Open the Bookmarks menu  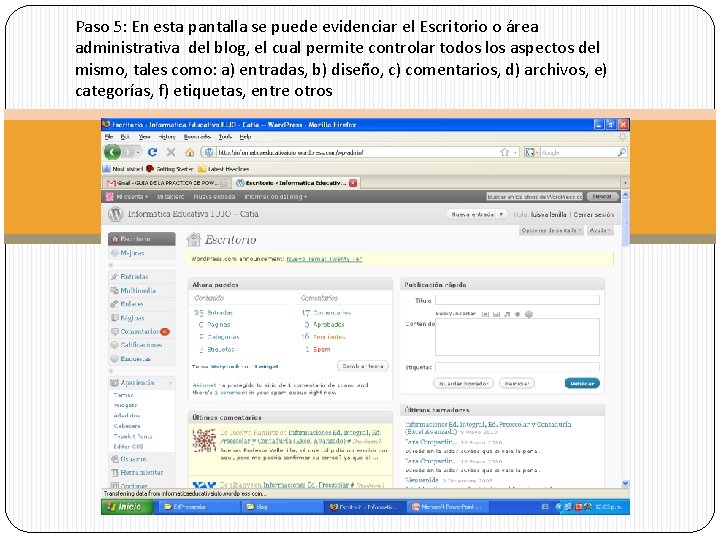[x=197, y=137]
